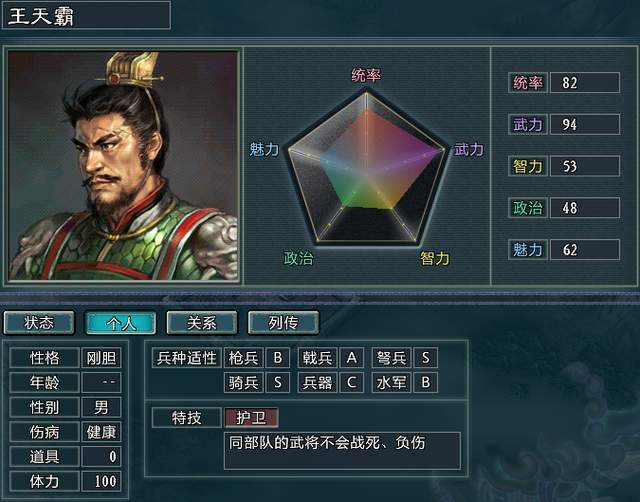Click the 体力 value 100
This screenshot has height=502, width=640.
101,481
